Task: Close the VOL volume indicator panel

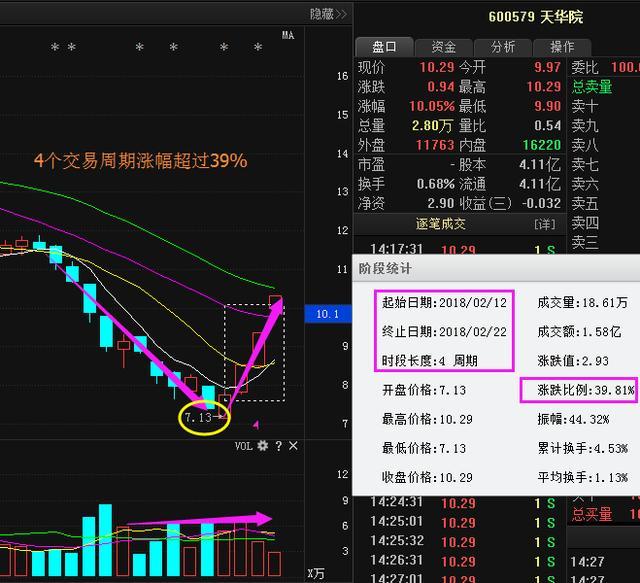Action: tap(292, 446)
